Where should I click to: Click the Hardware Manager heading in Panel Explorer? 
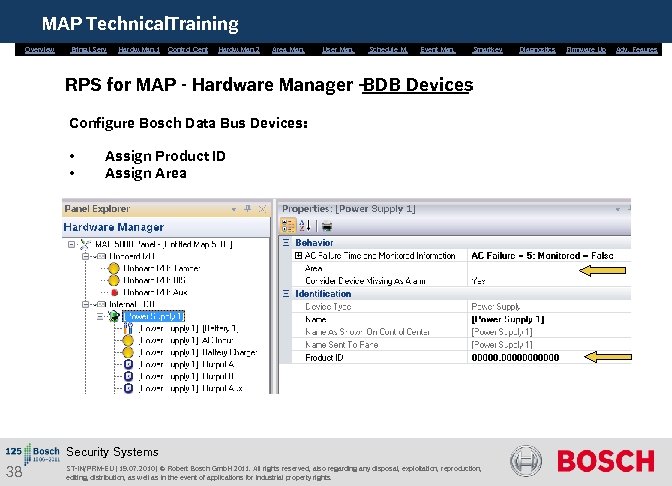pyautogui.click(x=114, y=227)
